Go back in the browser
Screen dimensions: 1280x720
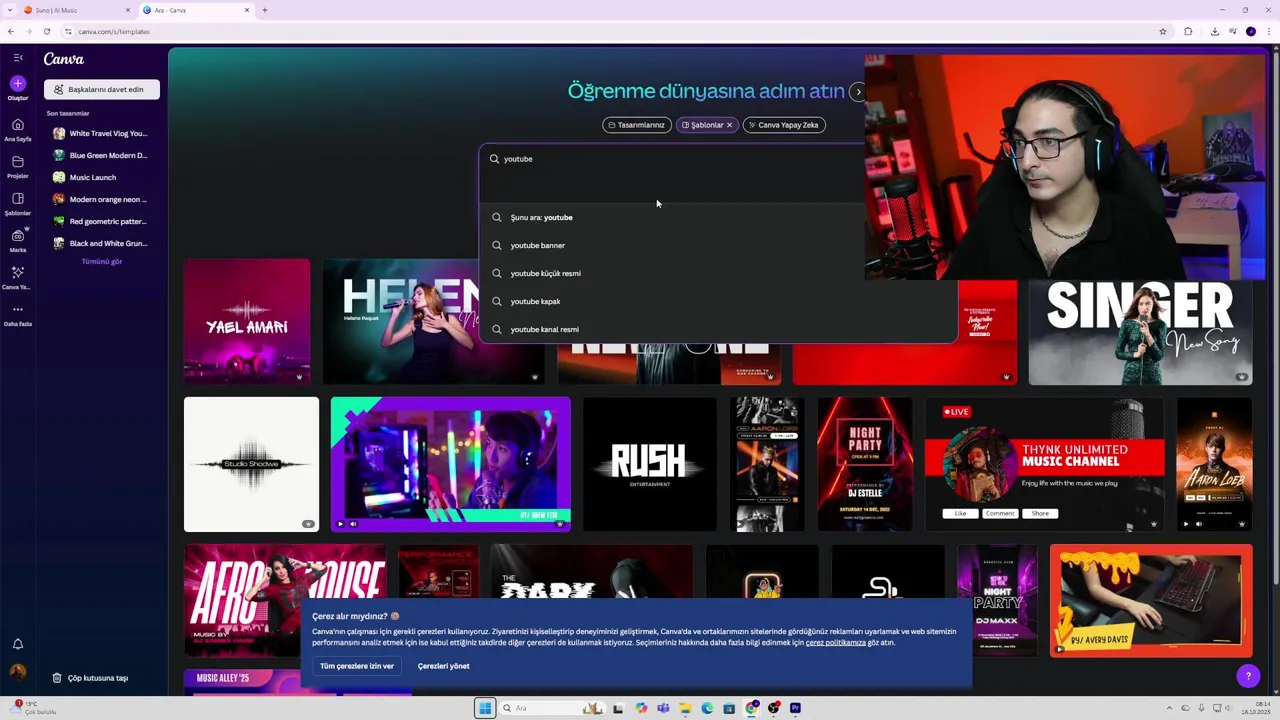(11, 31)
